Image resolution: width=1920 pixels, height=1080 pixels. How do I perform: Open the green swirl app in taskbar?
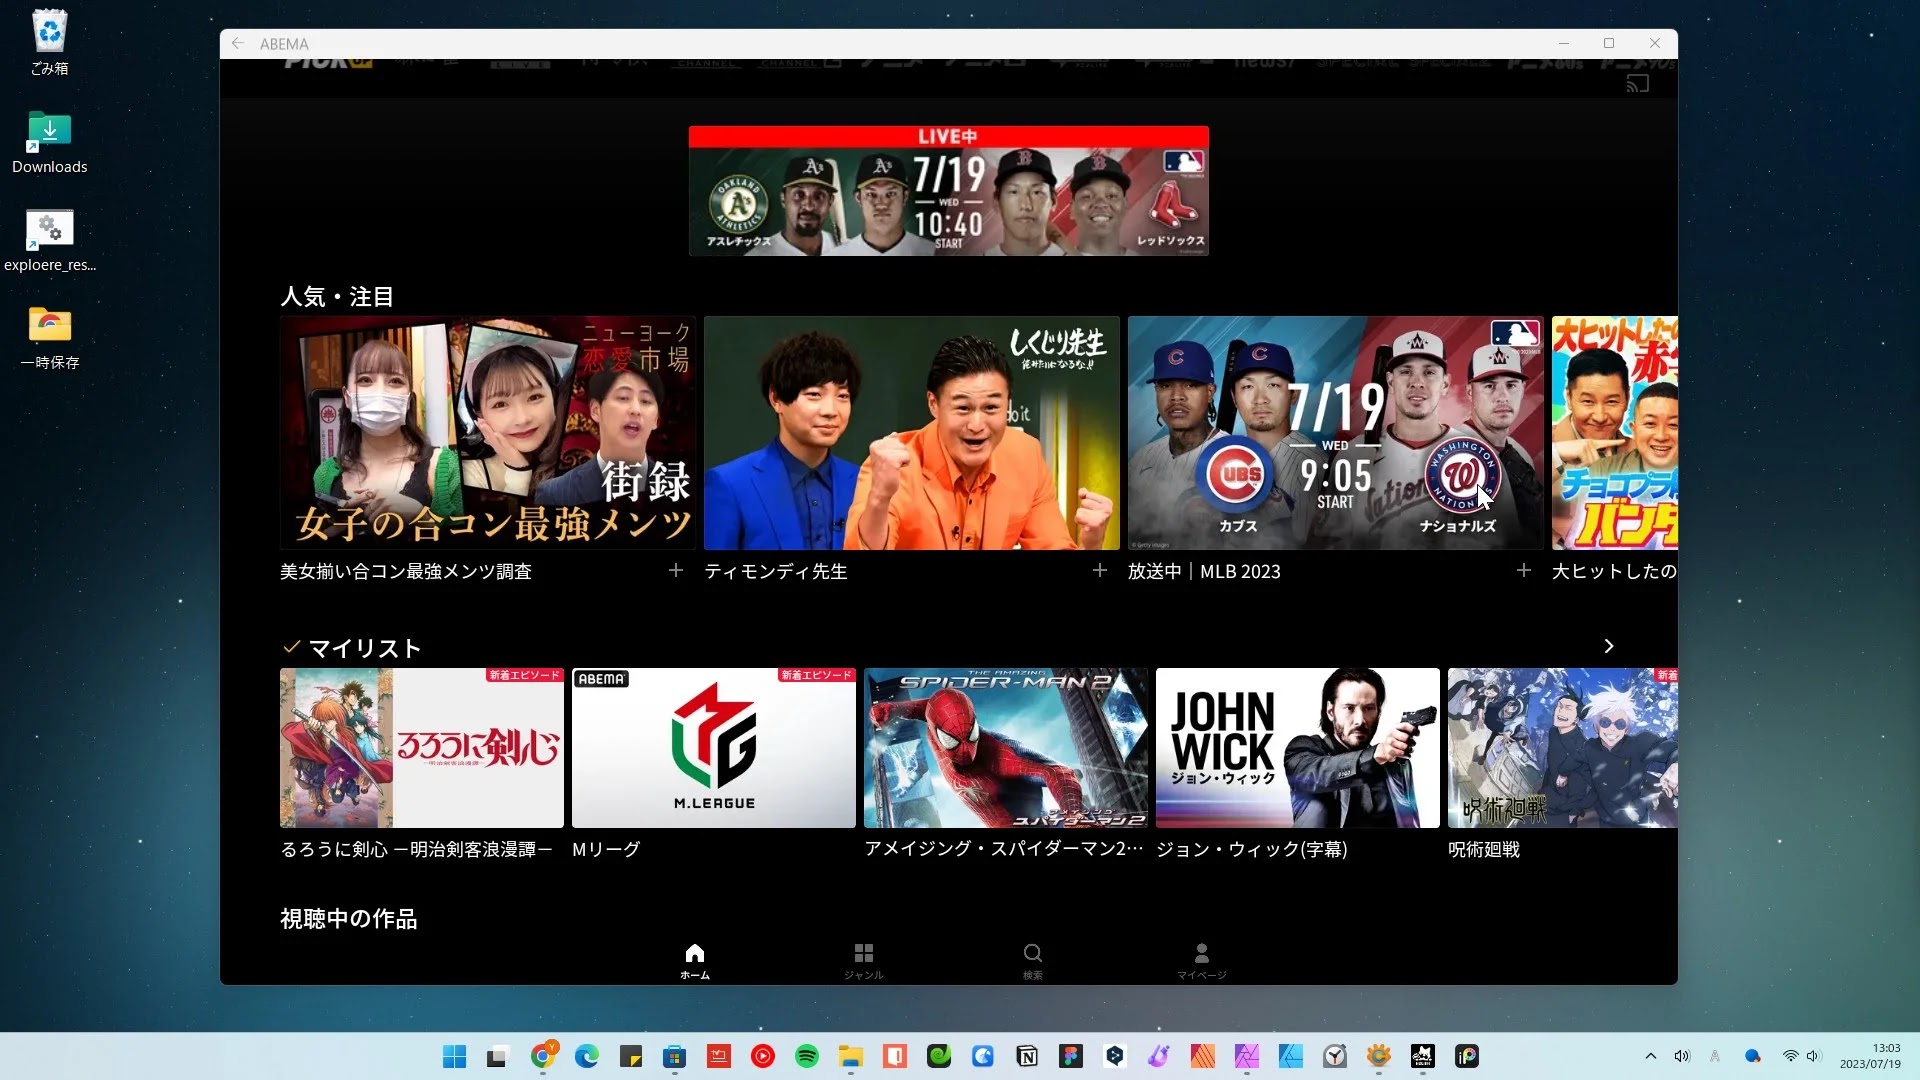point(939,1056)
